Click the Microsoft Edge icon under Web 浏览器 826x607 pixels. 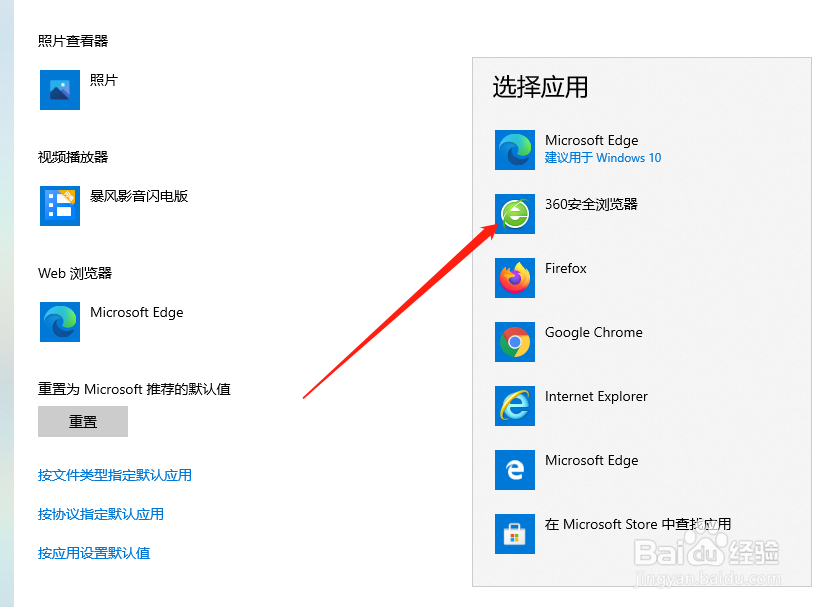pyautogui.click(x=60, y=322)
